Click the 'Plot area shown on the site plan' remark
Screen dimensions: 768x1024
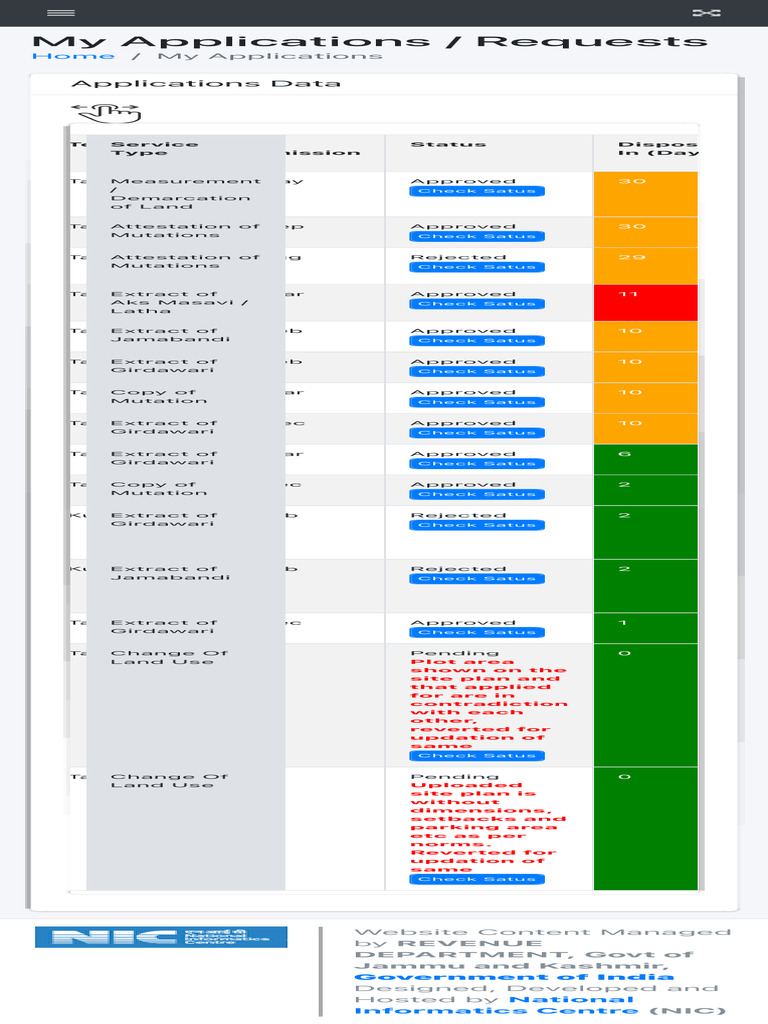click(488, 704)
